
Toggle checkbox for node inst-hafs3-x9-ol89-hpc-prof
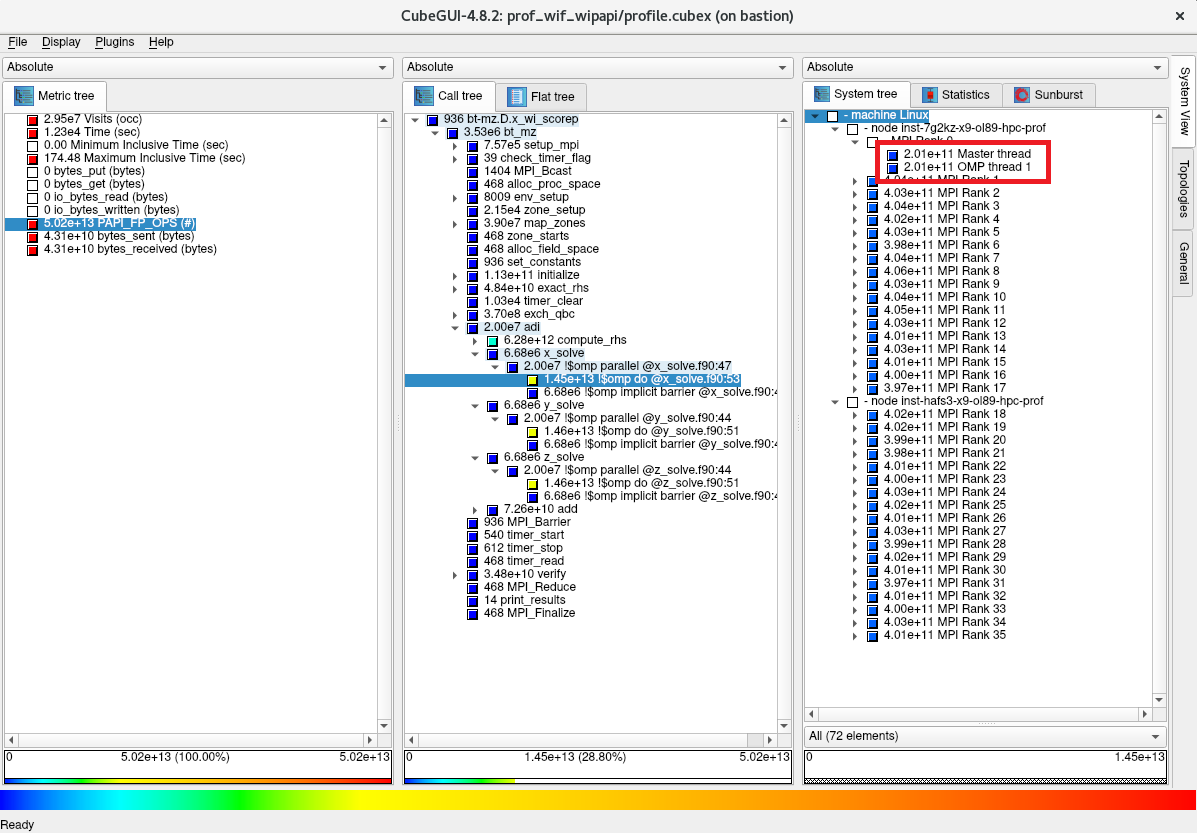pos(852,401)
